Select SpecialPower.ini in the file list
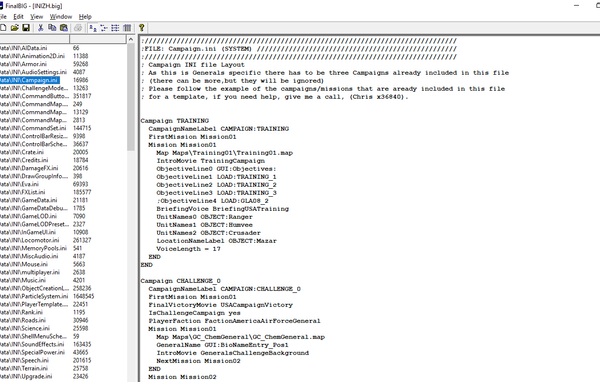Viewport: 600px width, 382px height. pos(33,353)
